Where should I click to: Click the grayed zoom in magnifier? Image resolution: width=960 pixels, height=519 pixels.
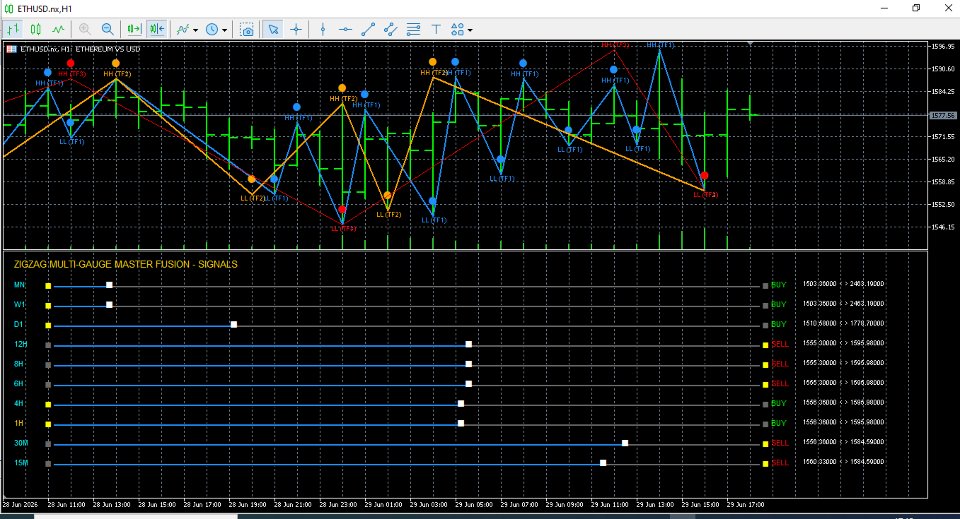pyautogui.click(x=85, y=29)
